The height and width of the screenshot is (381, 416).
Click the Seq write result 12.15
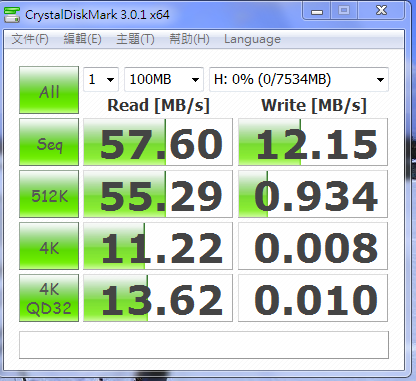[x=313, y=142]
